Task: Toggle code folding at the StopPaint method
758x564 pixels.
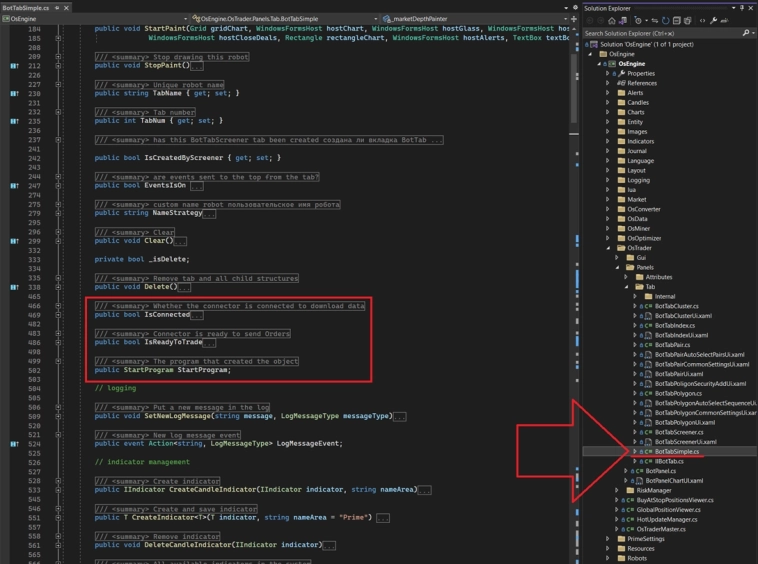Action: (x=58, y=66)
